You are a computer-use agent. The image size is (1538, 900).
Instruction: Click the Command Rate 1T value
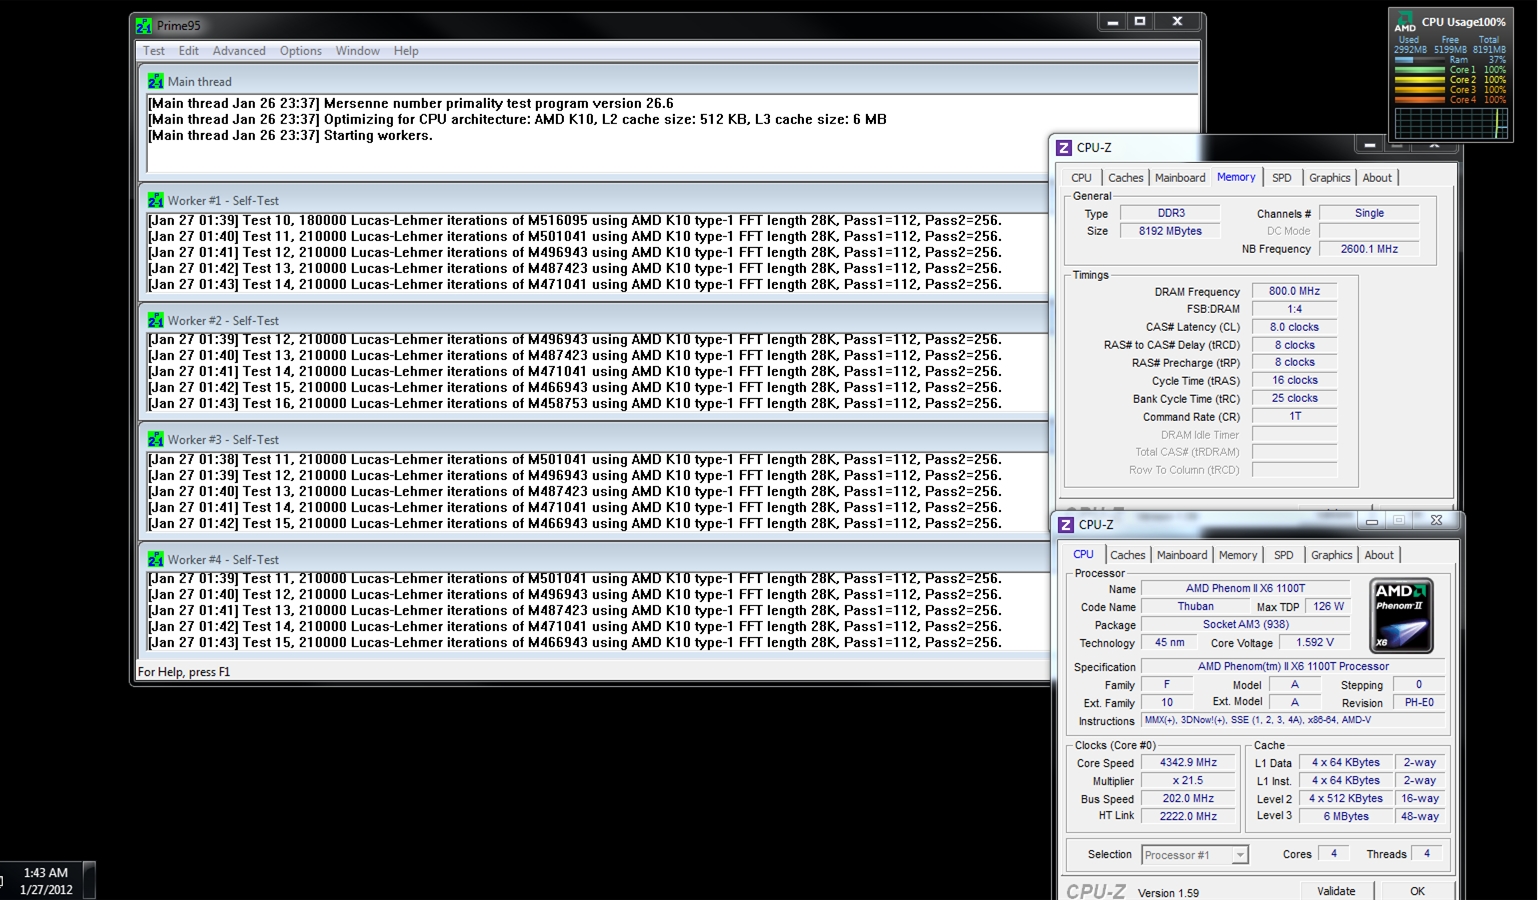coord(1294,416)
